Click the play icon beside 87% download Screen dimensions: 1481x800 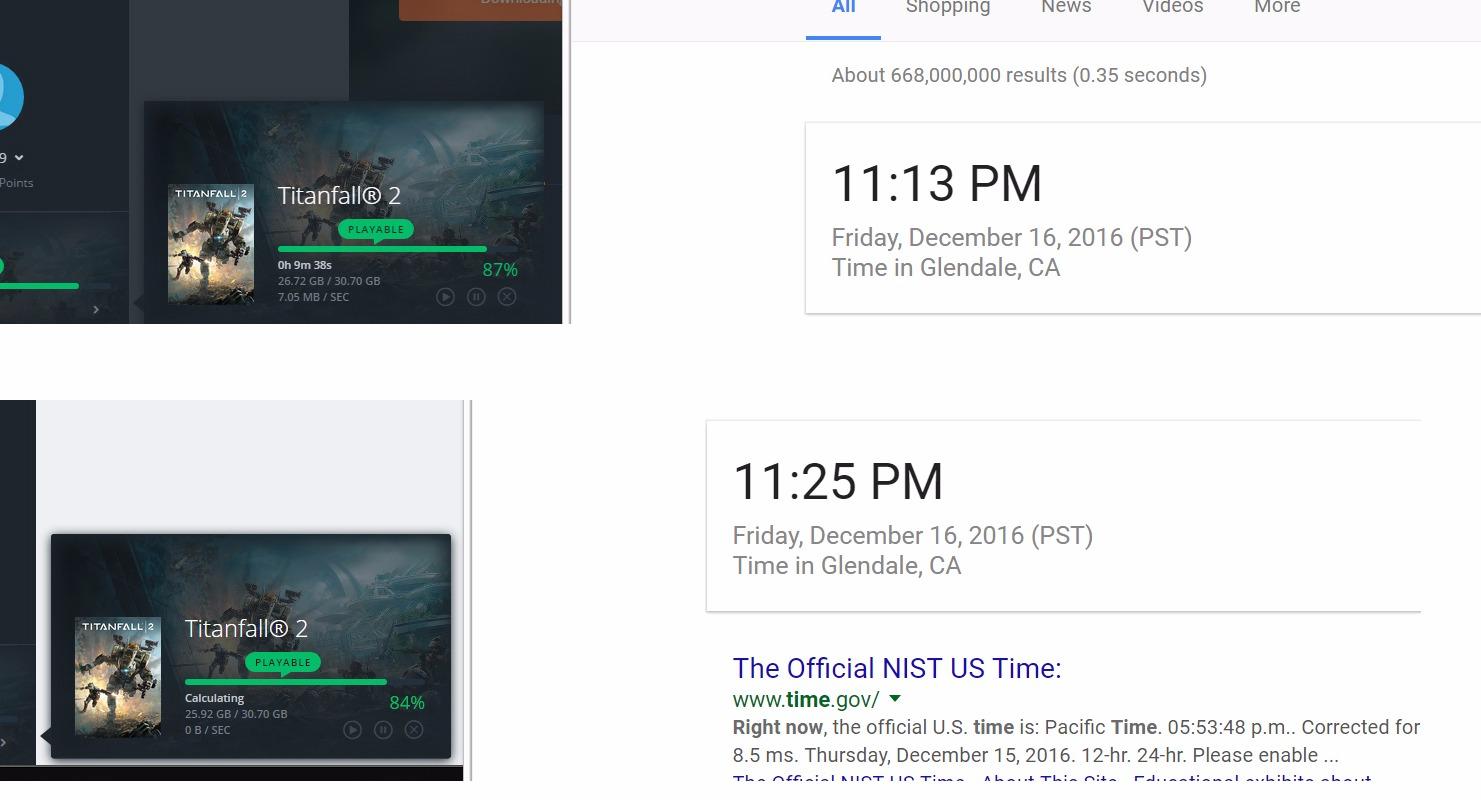tap(446, 297)
